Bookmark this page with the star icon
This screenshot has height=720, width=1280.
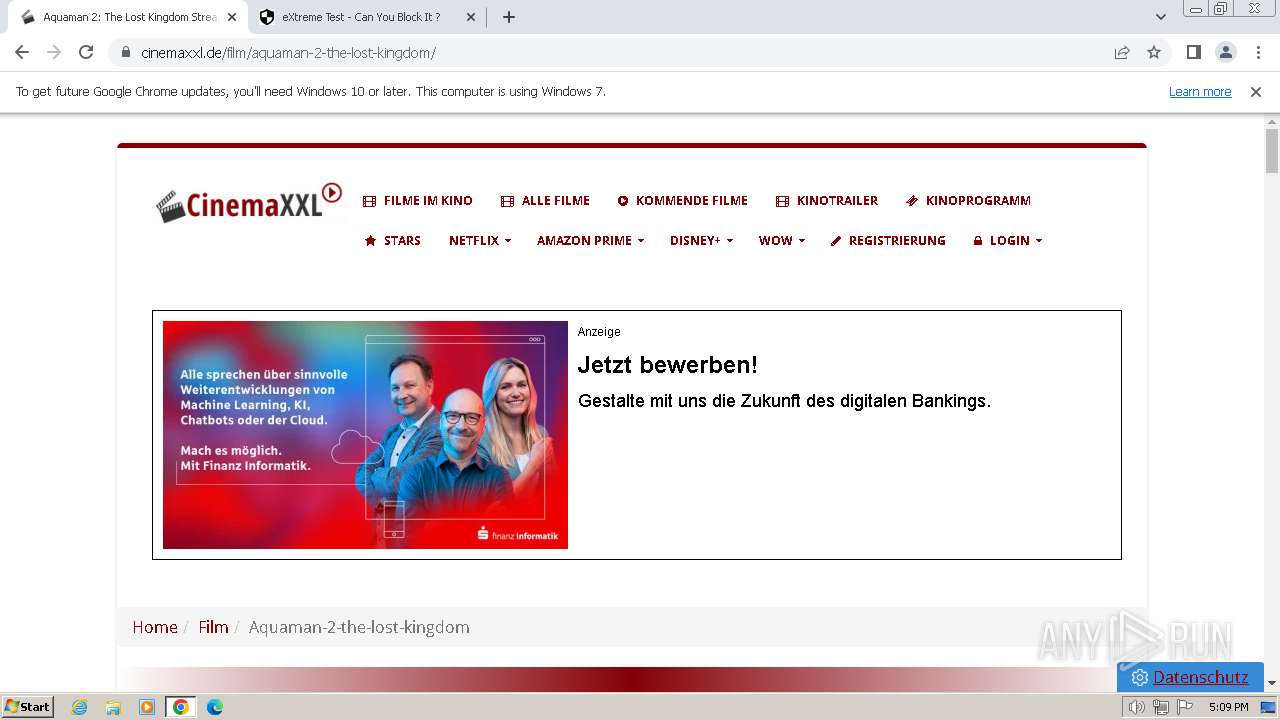(x=1154, y=52)
